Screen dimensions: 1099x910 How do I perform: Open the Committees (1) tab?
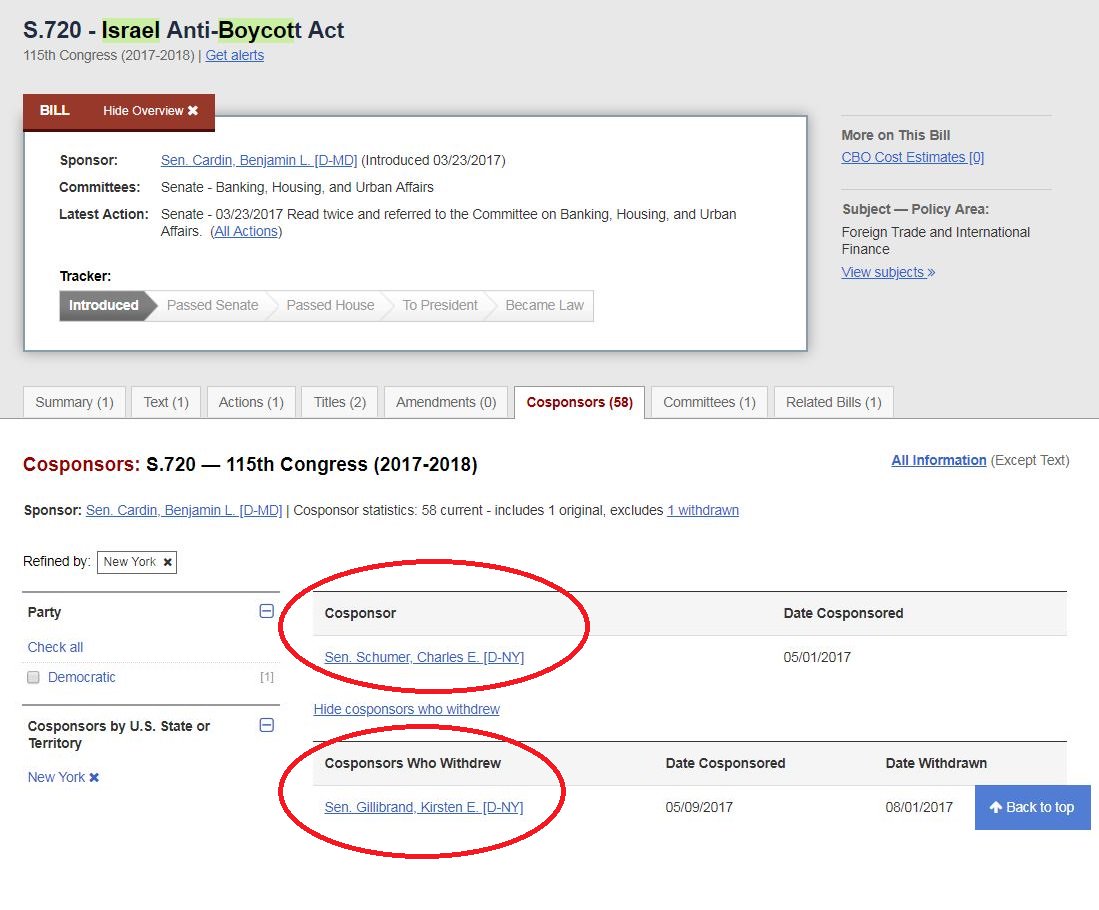[709, 402]
